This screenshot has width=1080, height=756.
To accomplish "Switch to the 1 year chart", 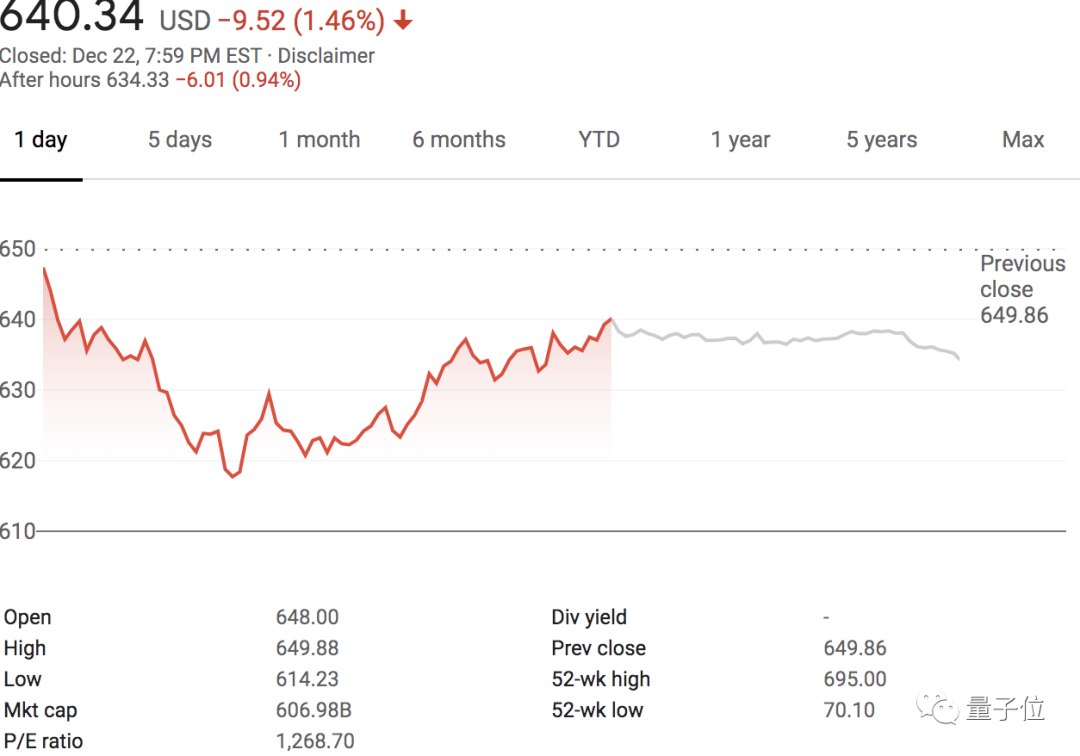I will click(x=740, y=140).
